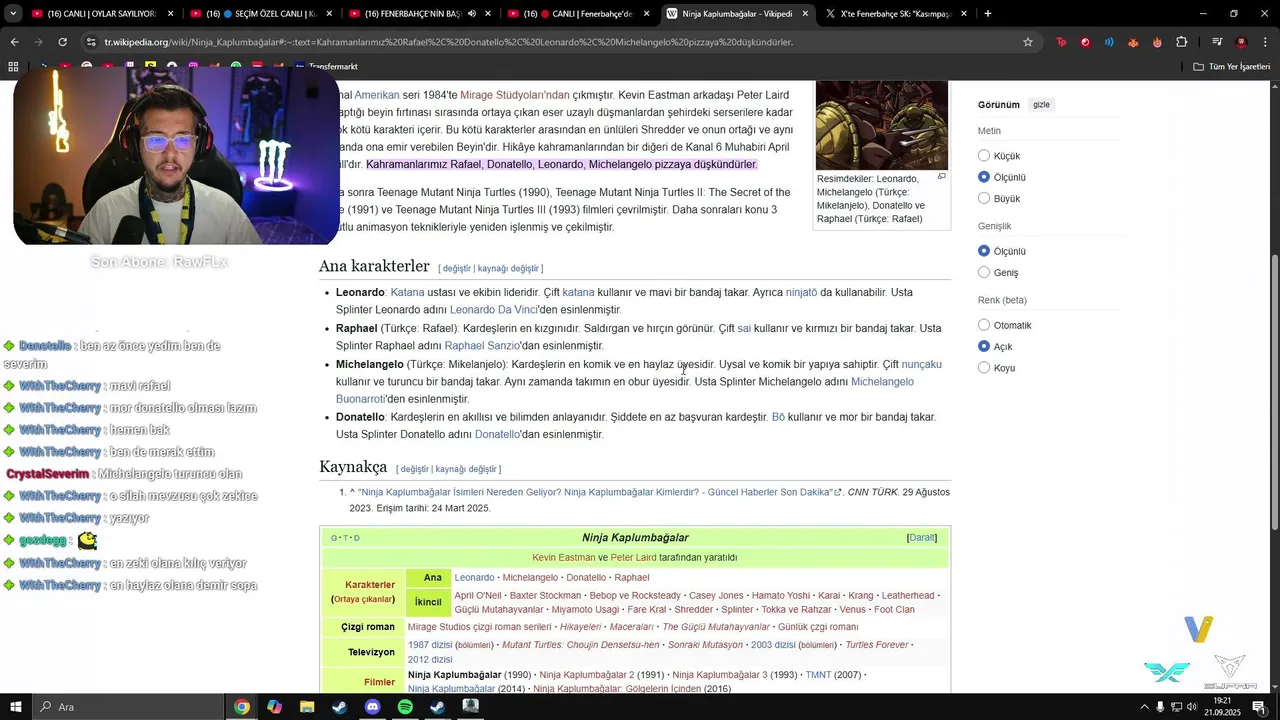Select the Küçük text size option
The height and width of the screenshot is (720, 1280).
point(984,156)
